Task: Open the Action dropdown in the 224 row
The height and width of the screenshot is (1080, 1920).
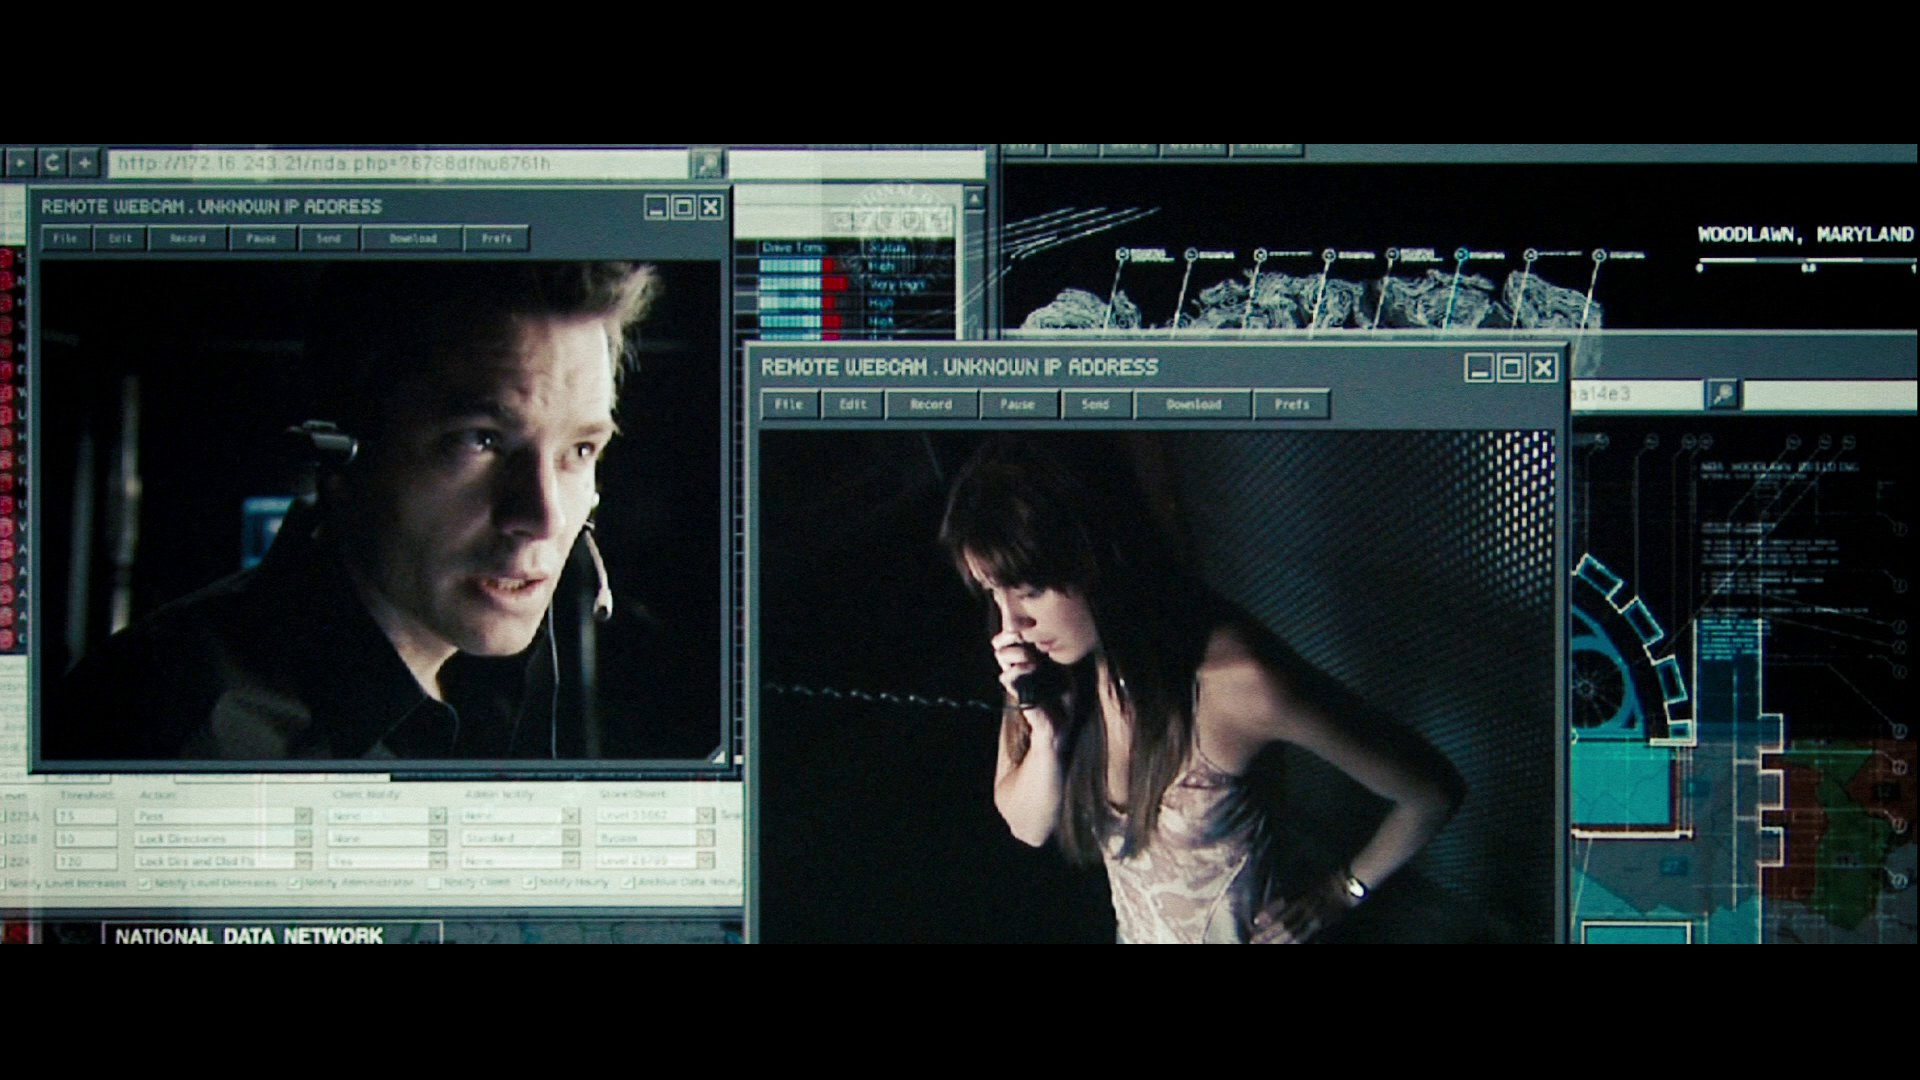Action: [x=223, y=860]
